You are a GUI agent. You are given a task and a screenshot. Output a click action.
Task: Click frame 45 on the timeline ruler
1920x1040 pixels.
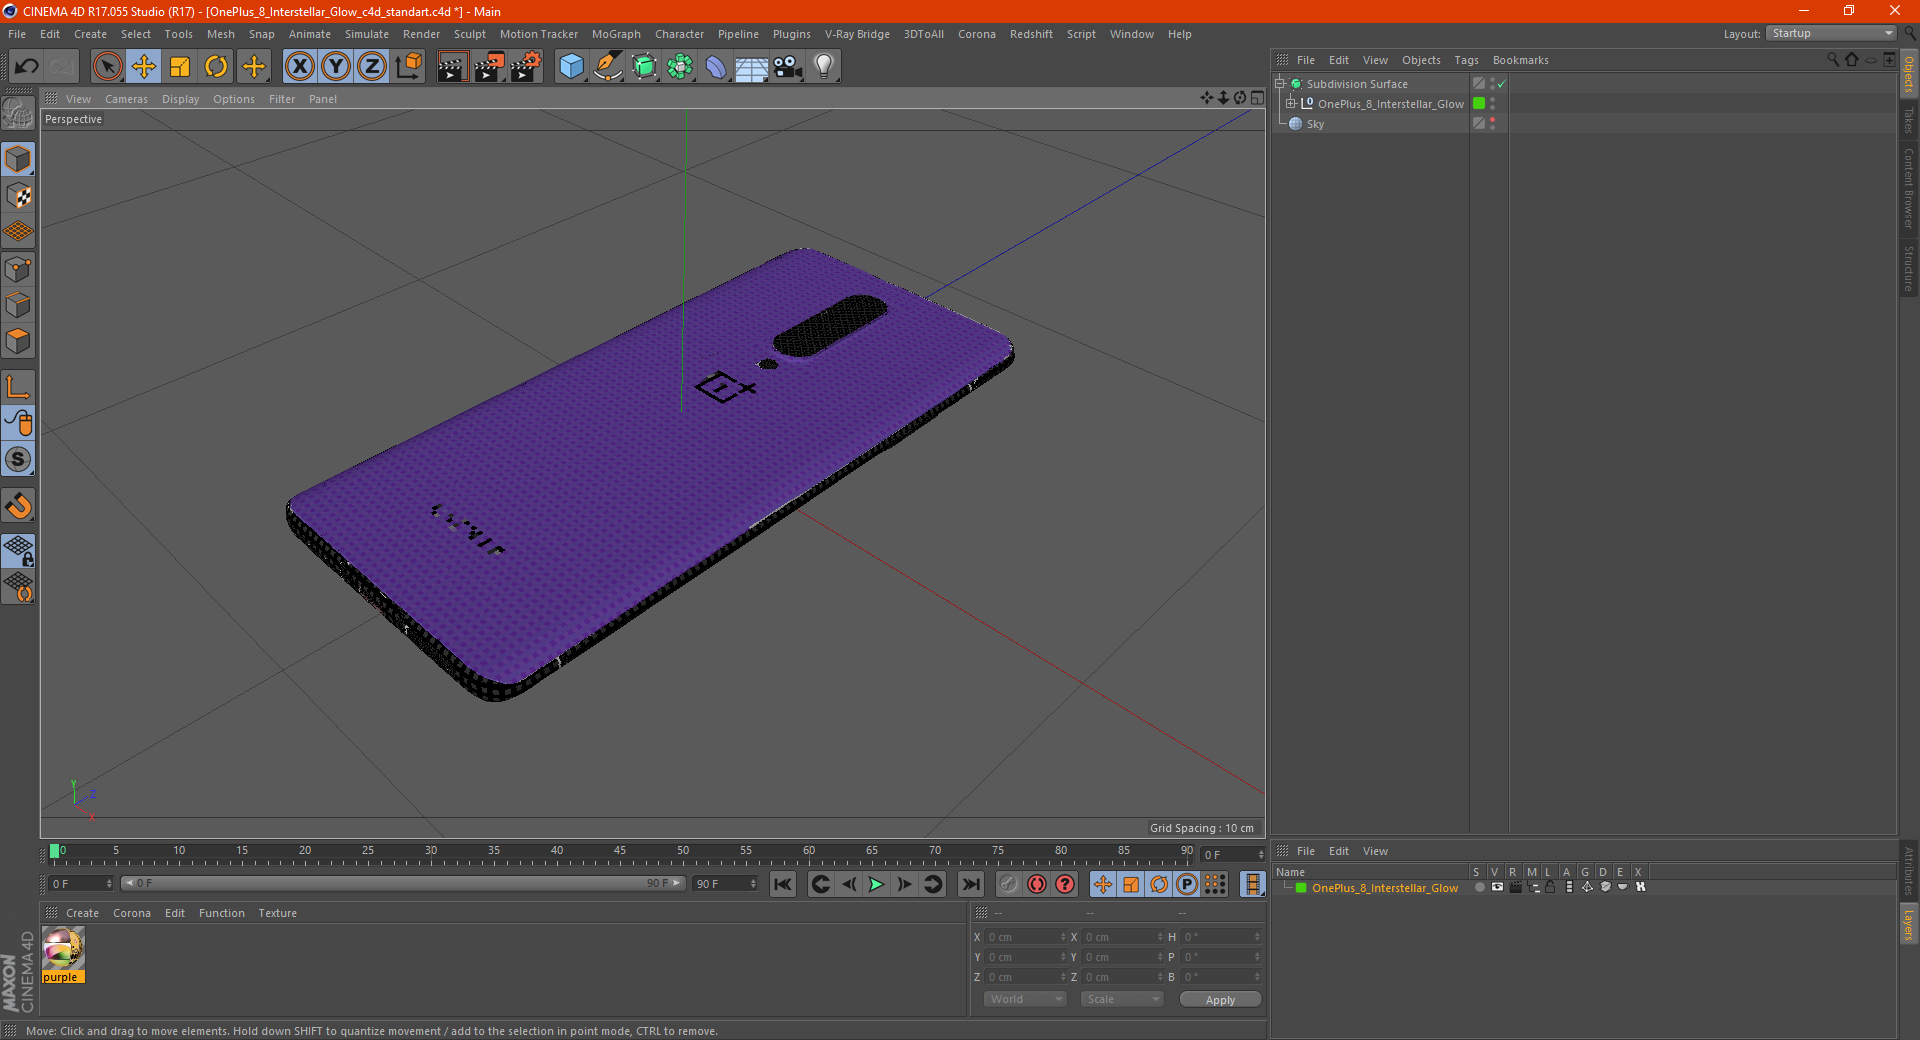point(620,852)
